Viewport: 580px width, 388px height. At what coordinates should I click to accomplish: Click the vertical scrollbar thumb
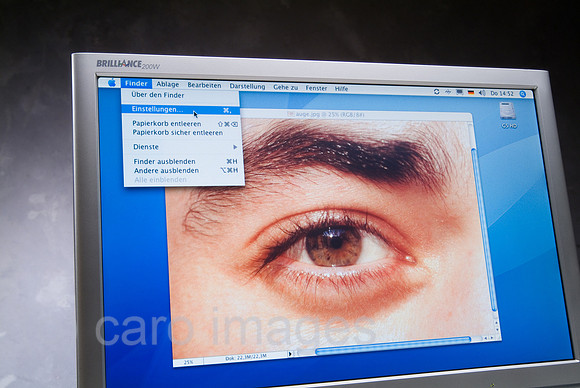click(x=483, y=229)
